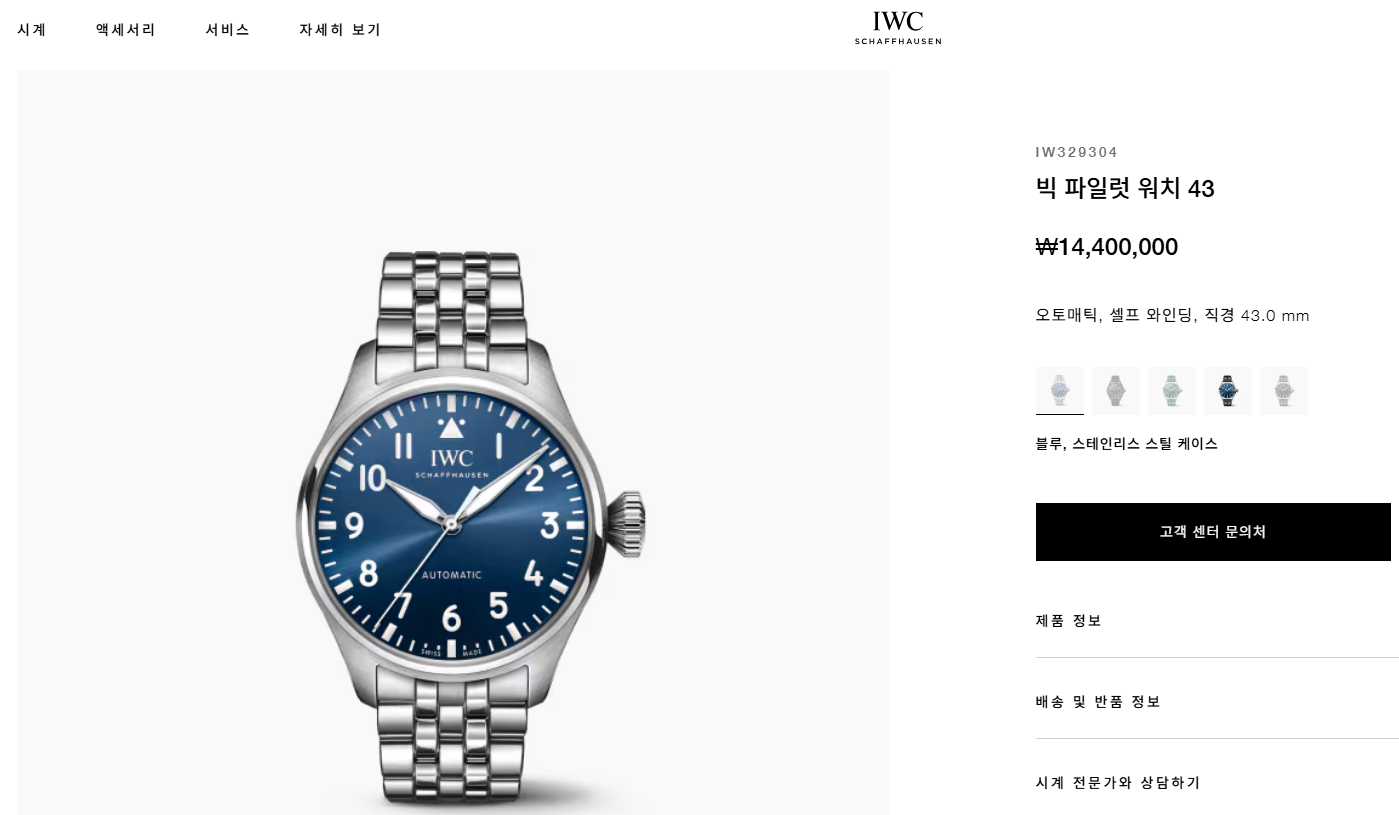Open the 시계 menu in navigation
Viewport: 1399px width, 815px height.
tap(32, 30)
